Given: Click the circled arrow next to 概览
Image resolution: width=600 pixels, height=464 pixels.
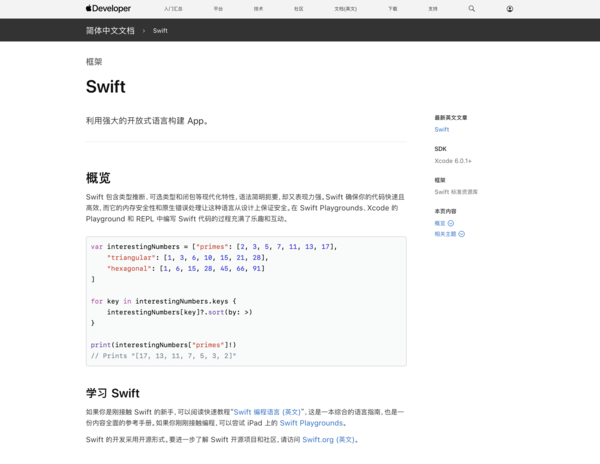Looking at the screenshot, I should 451,223.
